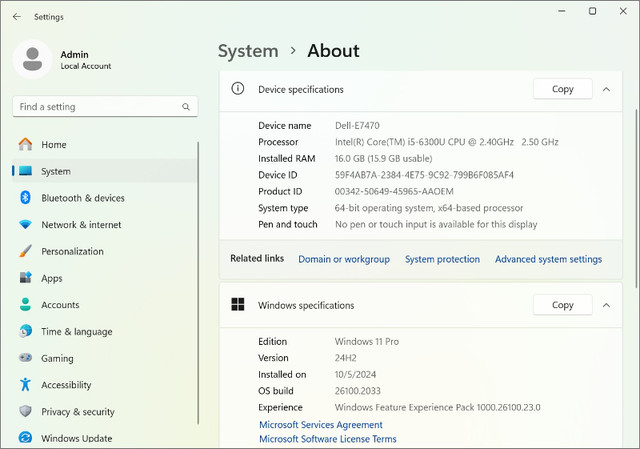Click the sidebar navigation scrollbar
The image size is (640, 449).
click(198, 283)
